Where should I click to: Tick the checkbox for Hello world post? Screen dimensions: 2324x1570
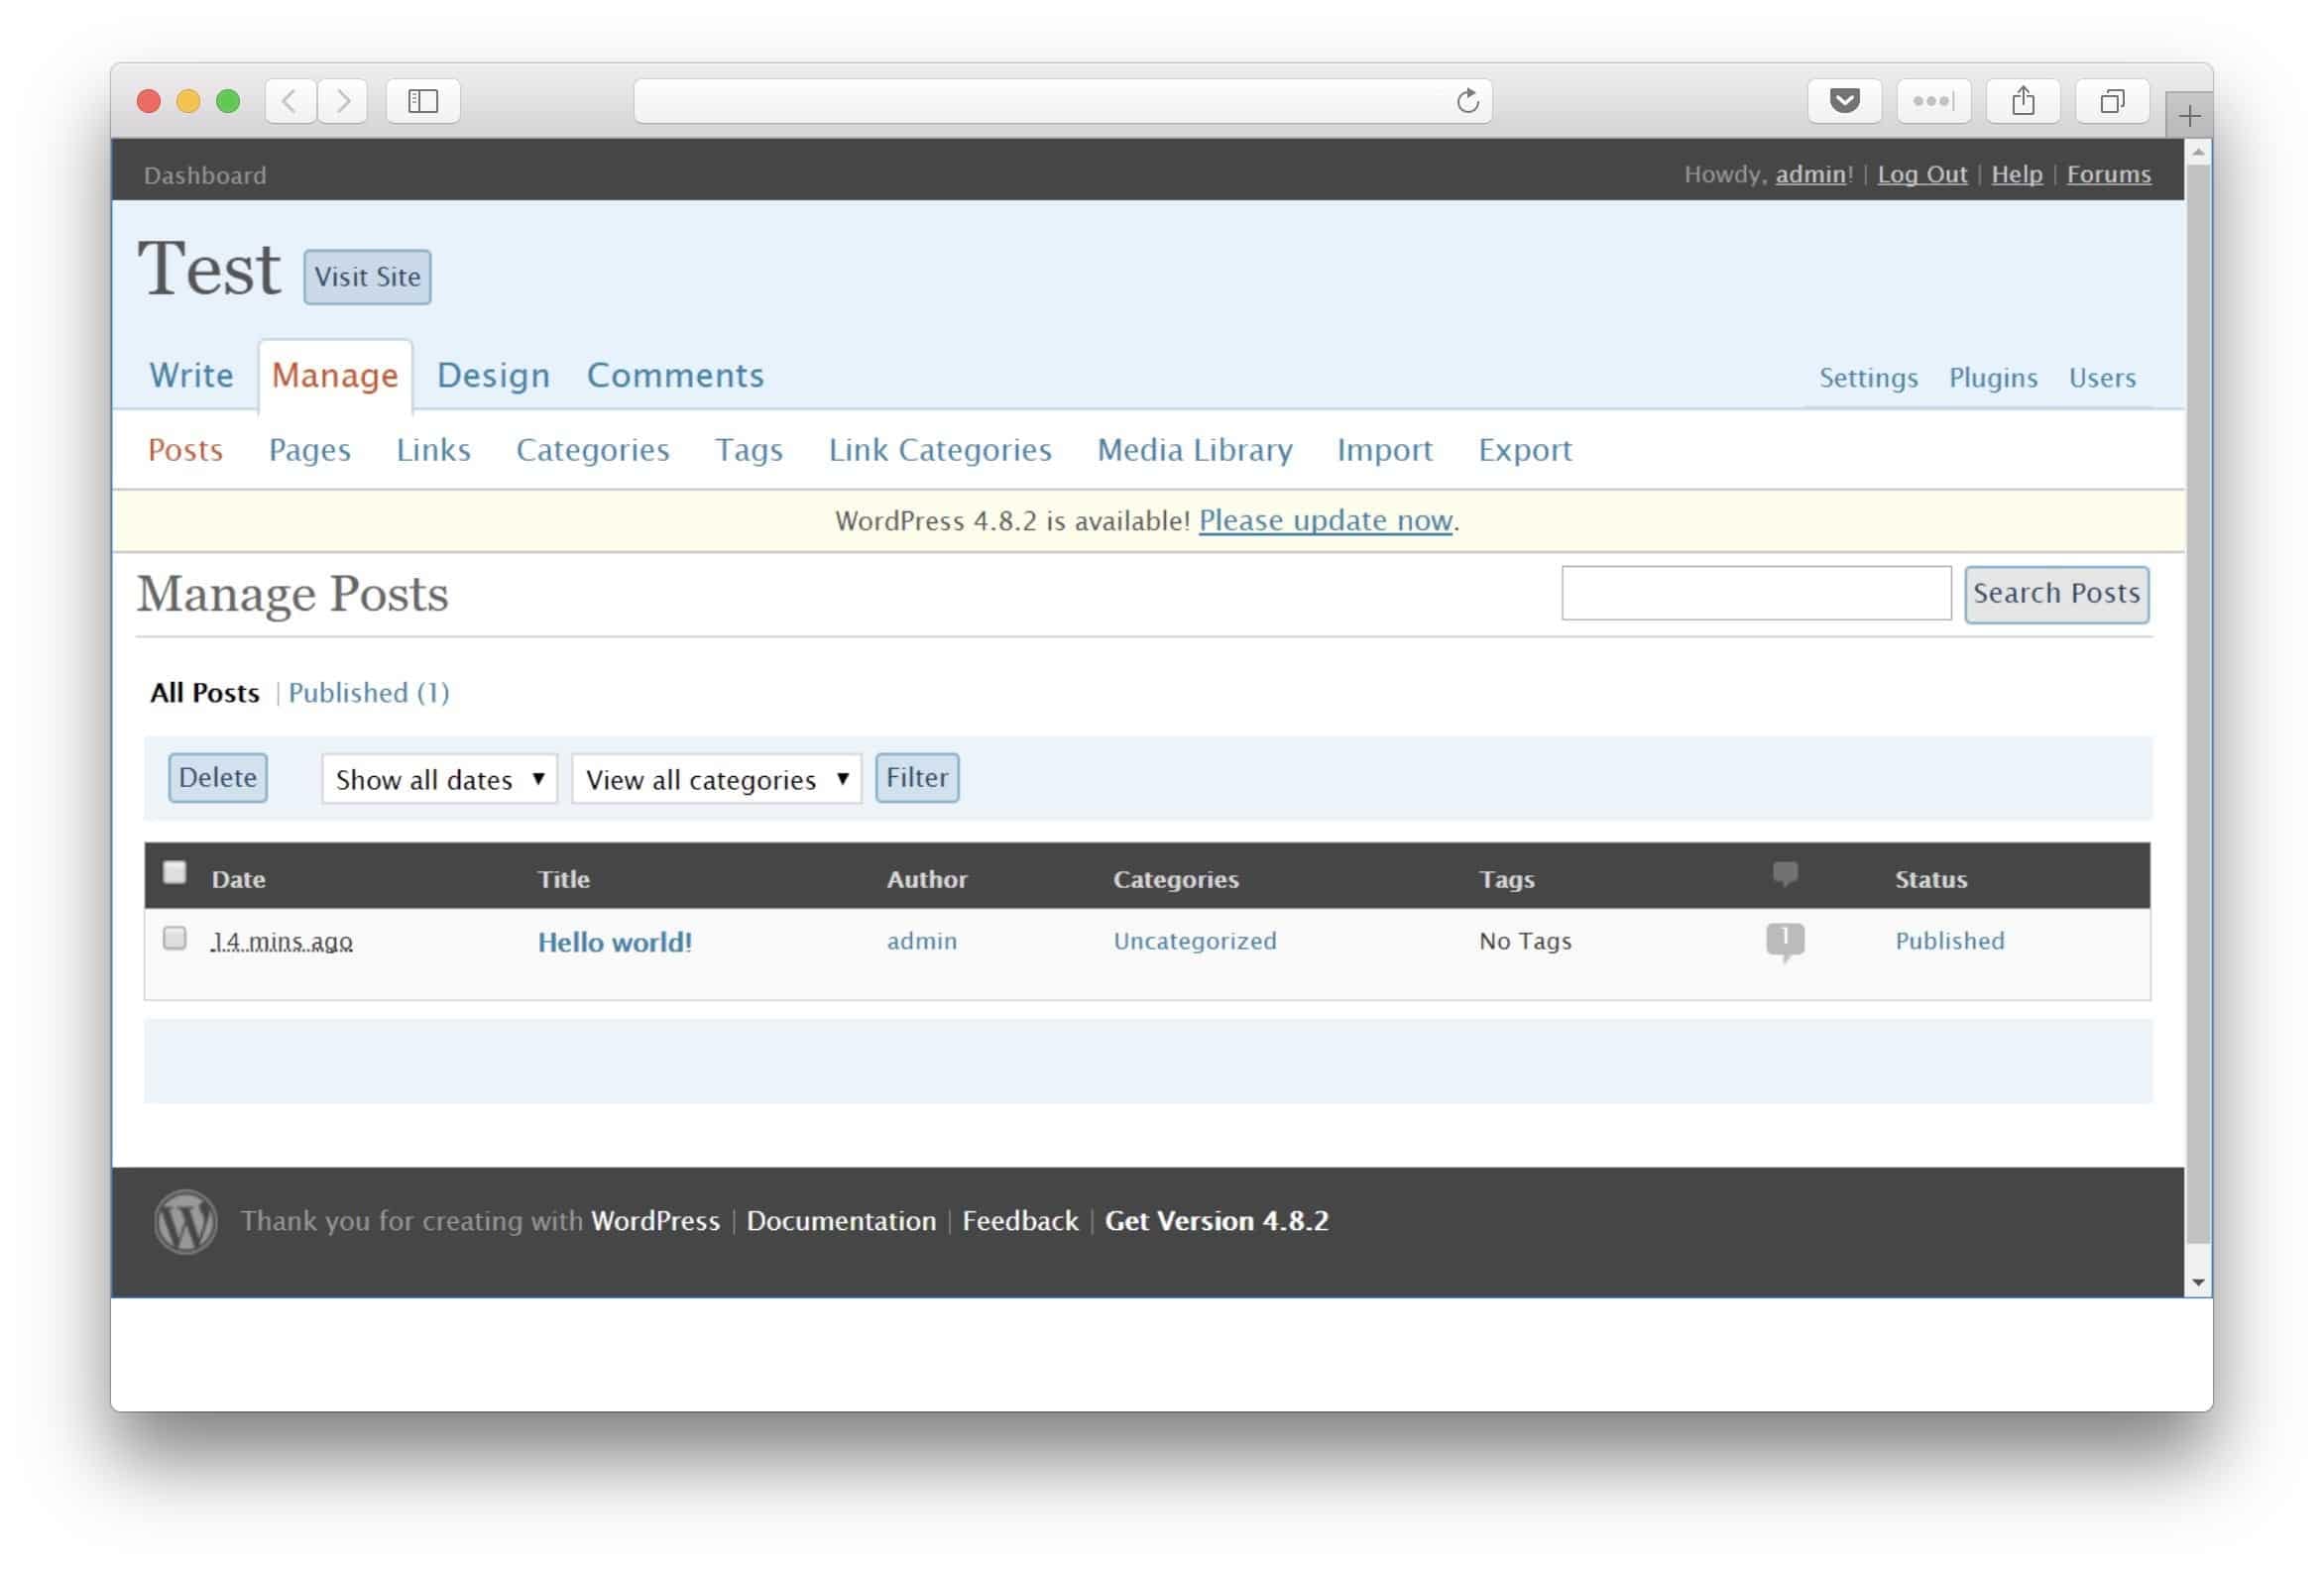(x=175, y=938)
